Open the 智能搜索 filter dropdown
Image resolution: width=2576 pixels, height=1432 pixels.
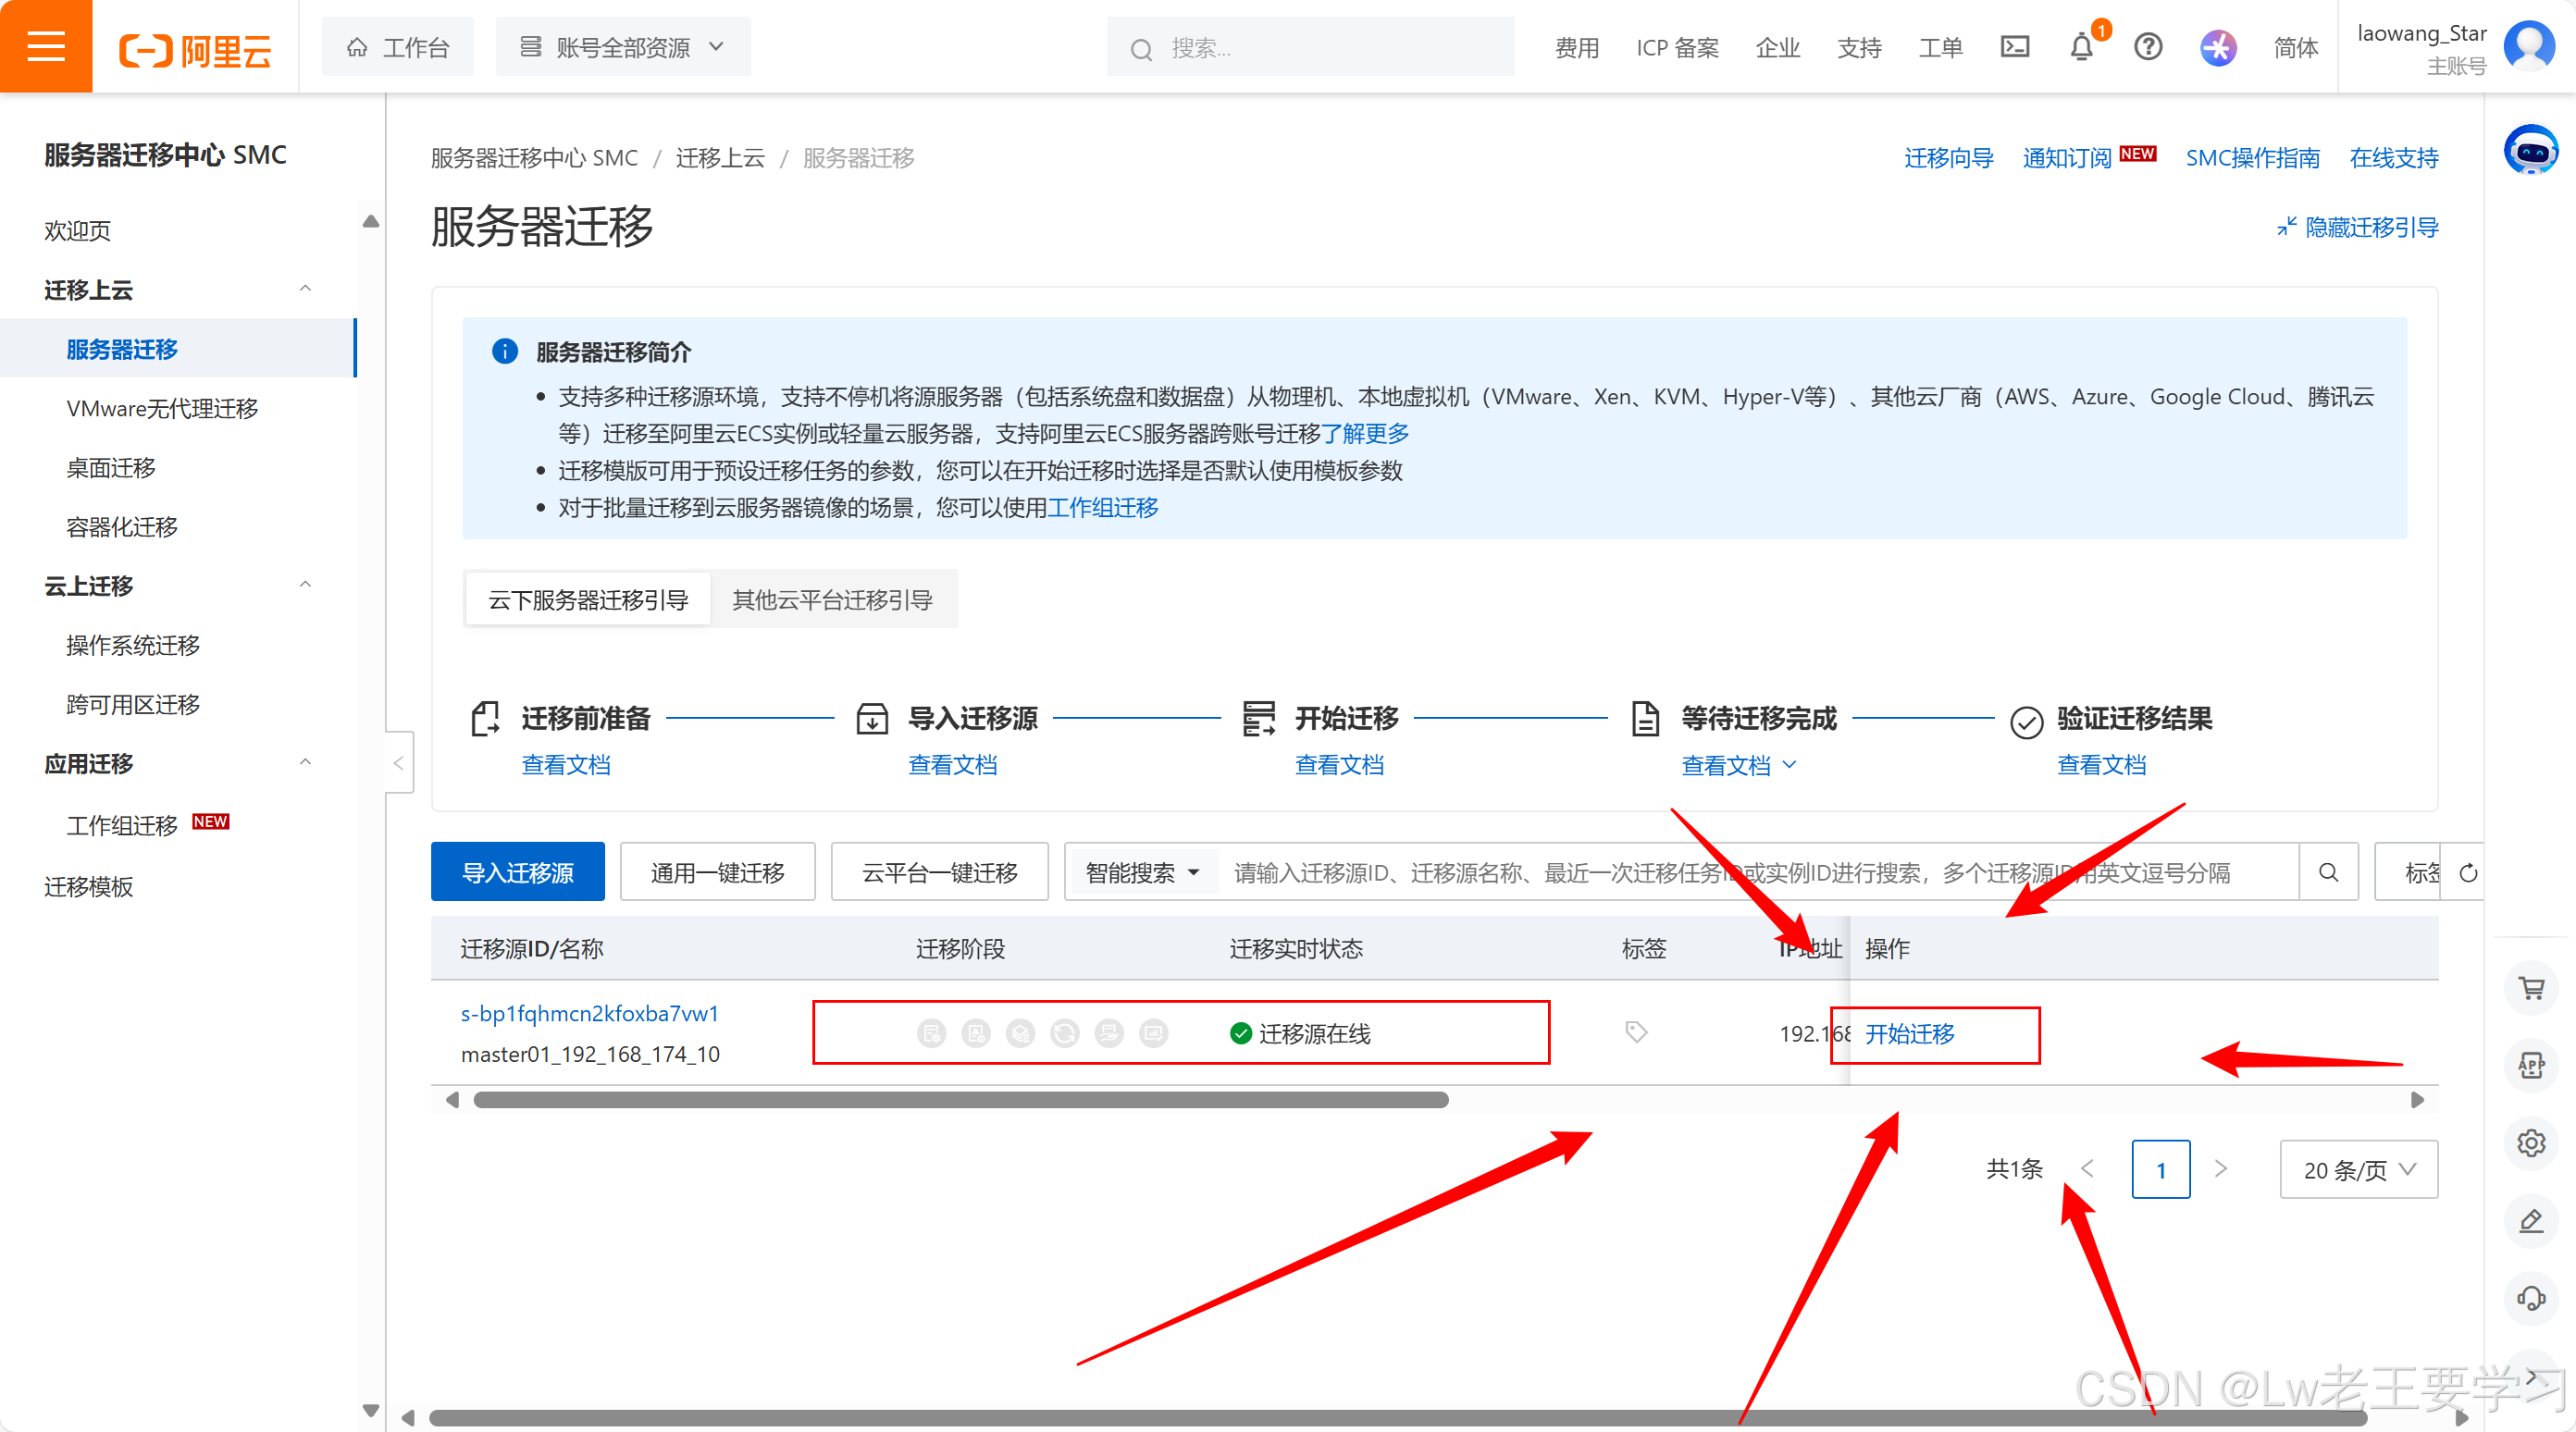pos(1142,872)
